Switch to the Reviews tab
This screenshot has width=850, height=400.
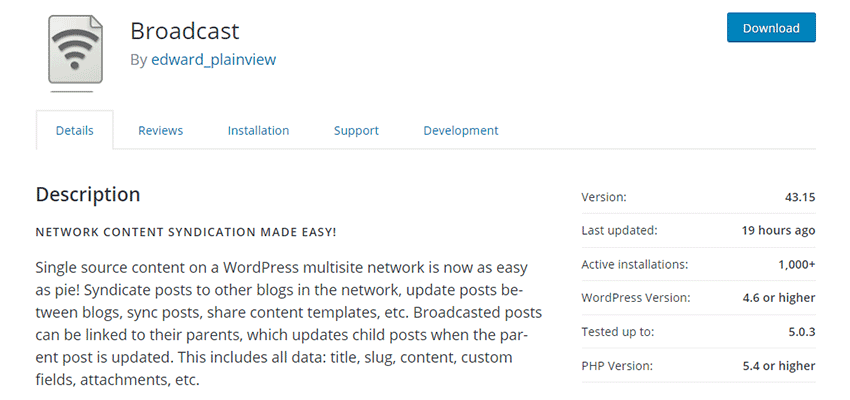[x=160, y=130]
